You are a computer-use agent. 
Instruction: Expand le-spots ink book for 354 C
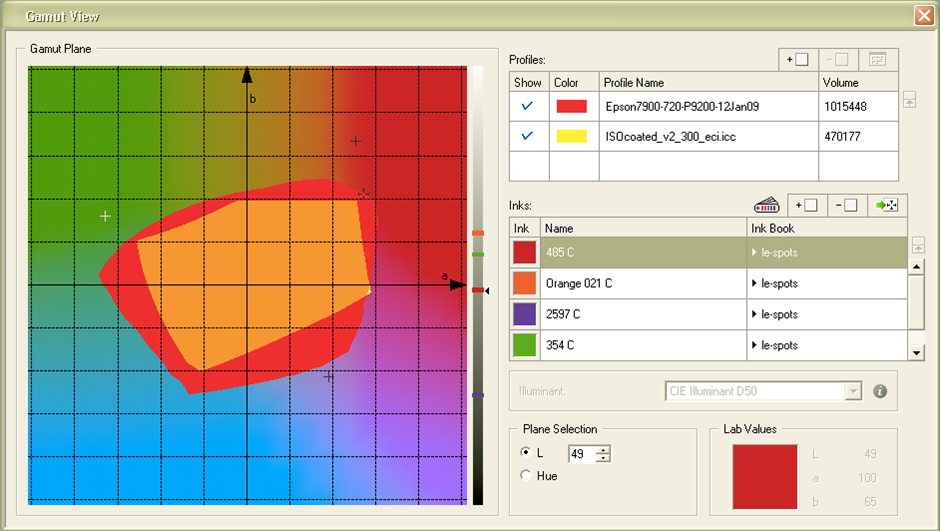point(755,345)
